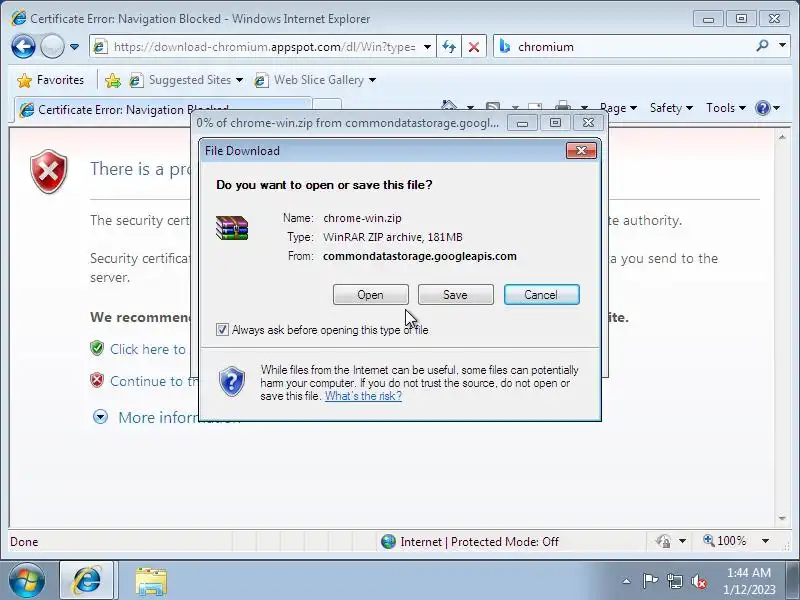The height and width of the screenshot is (600, 800).
Task: Click the muted volume tray icon
Action: [x=698, y=581]
